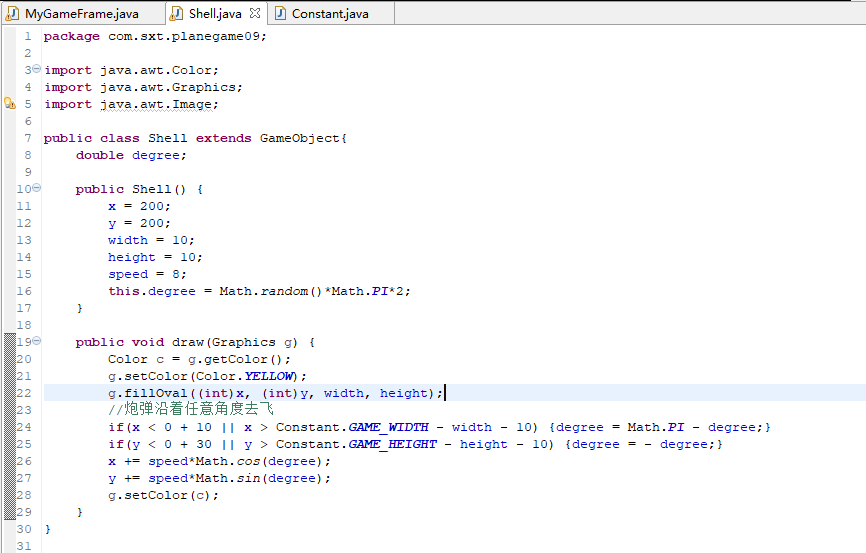Click line number 16 in the gutter
Image resolution: width=866 pixels, height=553 pixels.
point(24,291)
